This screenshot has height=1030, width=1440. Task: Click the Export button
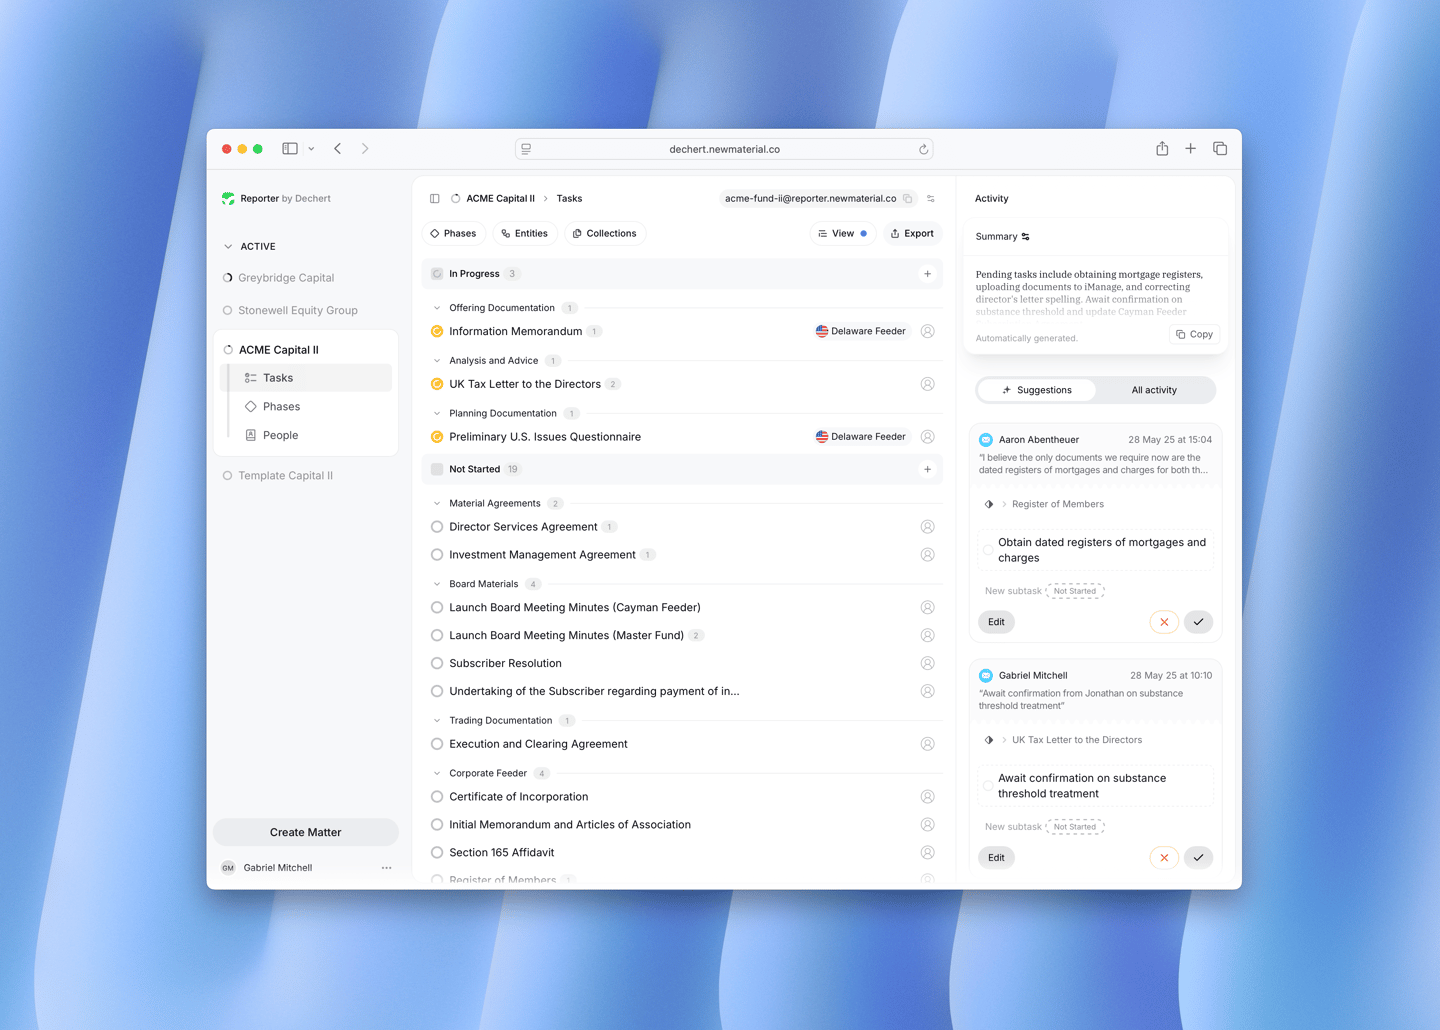pyautogui.click(x=912, y=234)
